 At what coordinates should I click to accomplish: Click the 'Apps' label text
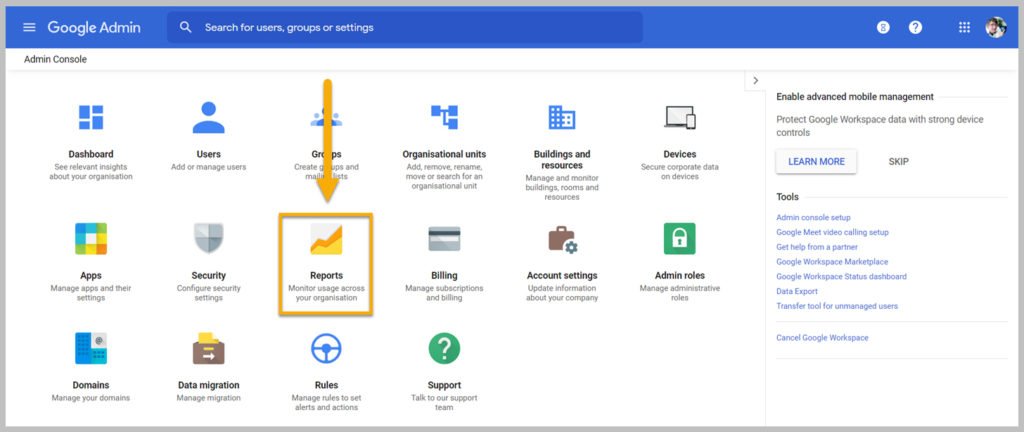[x=91, y=276]
